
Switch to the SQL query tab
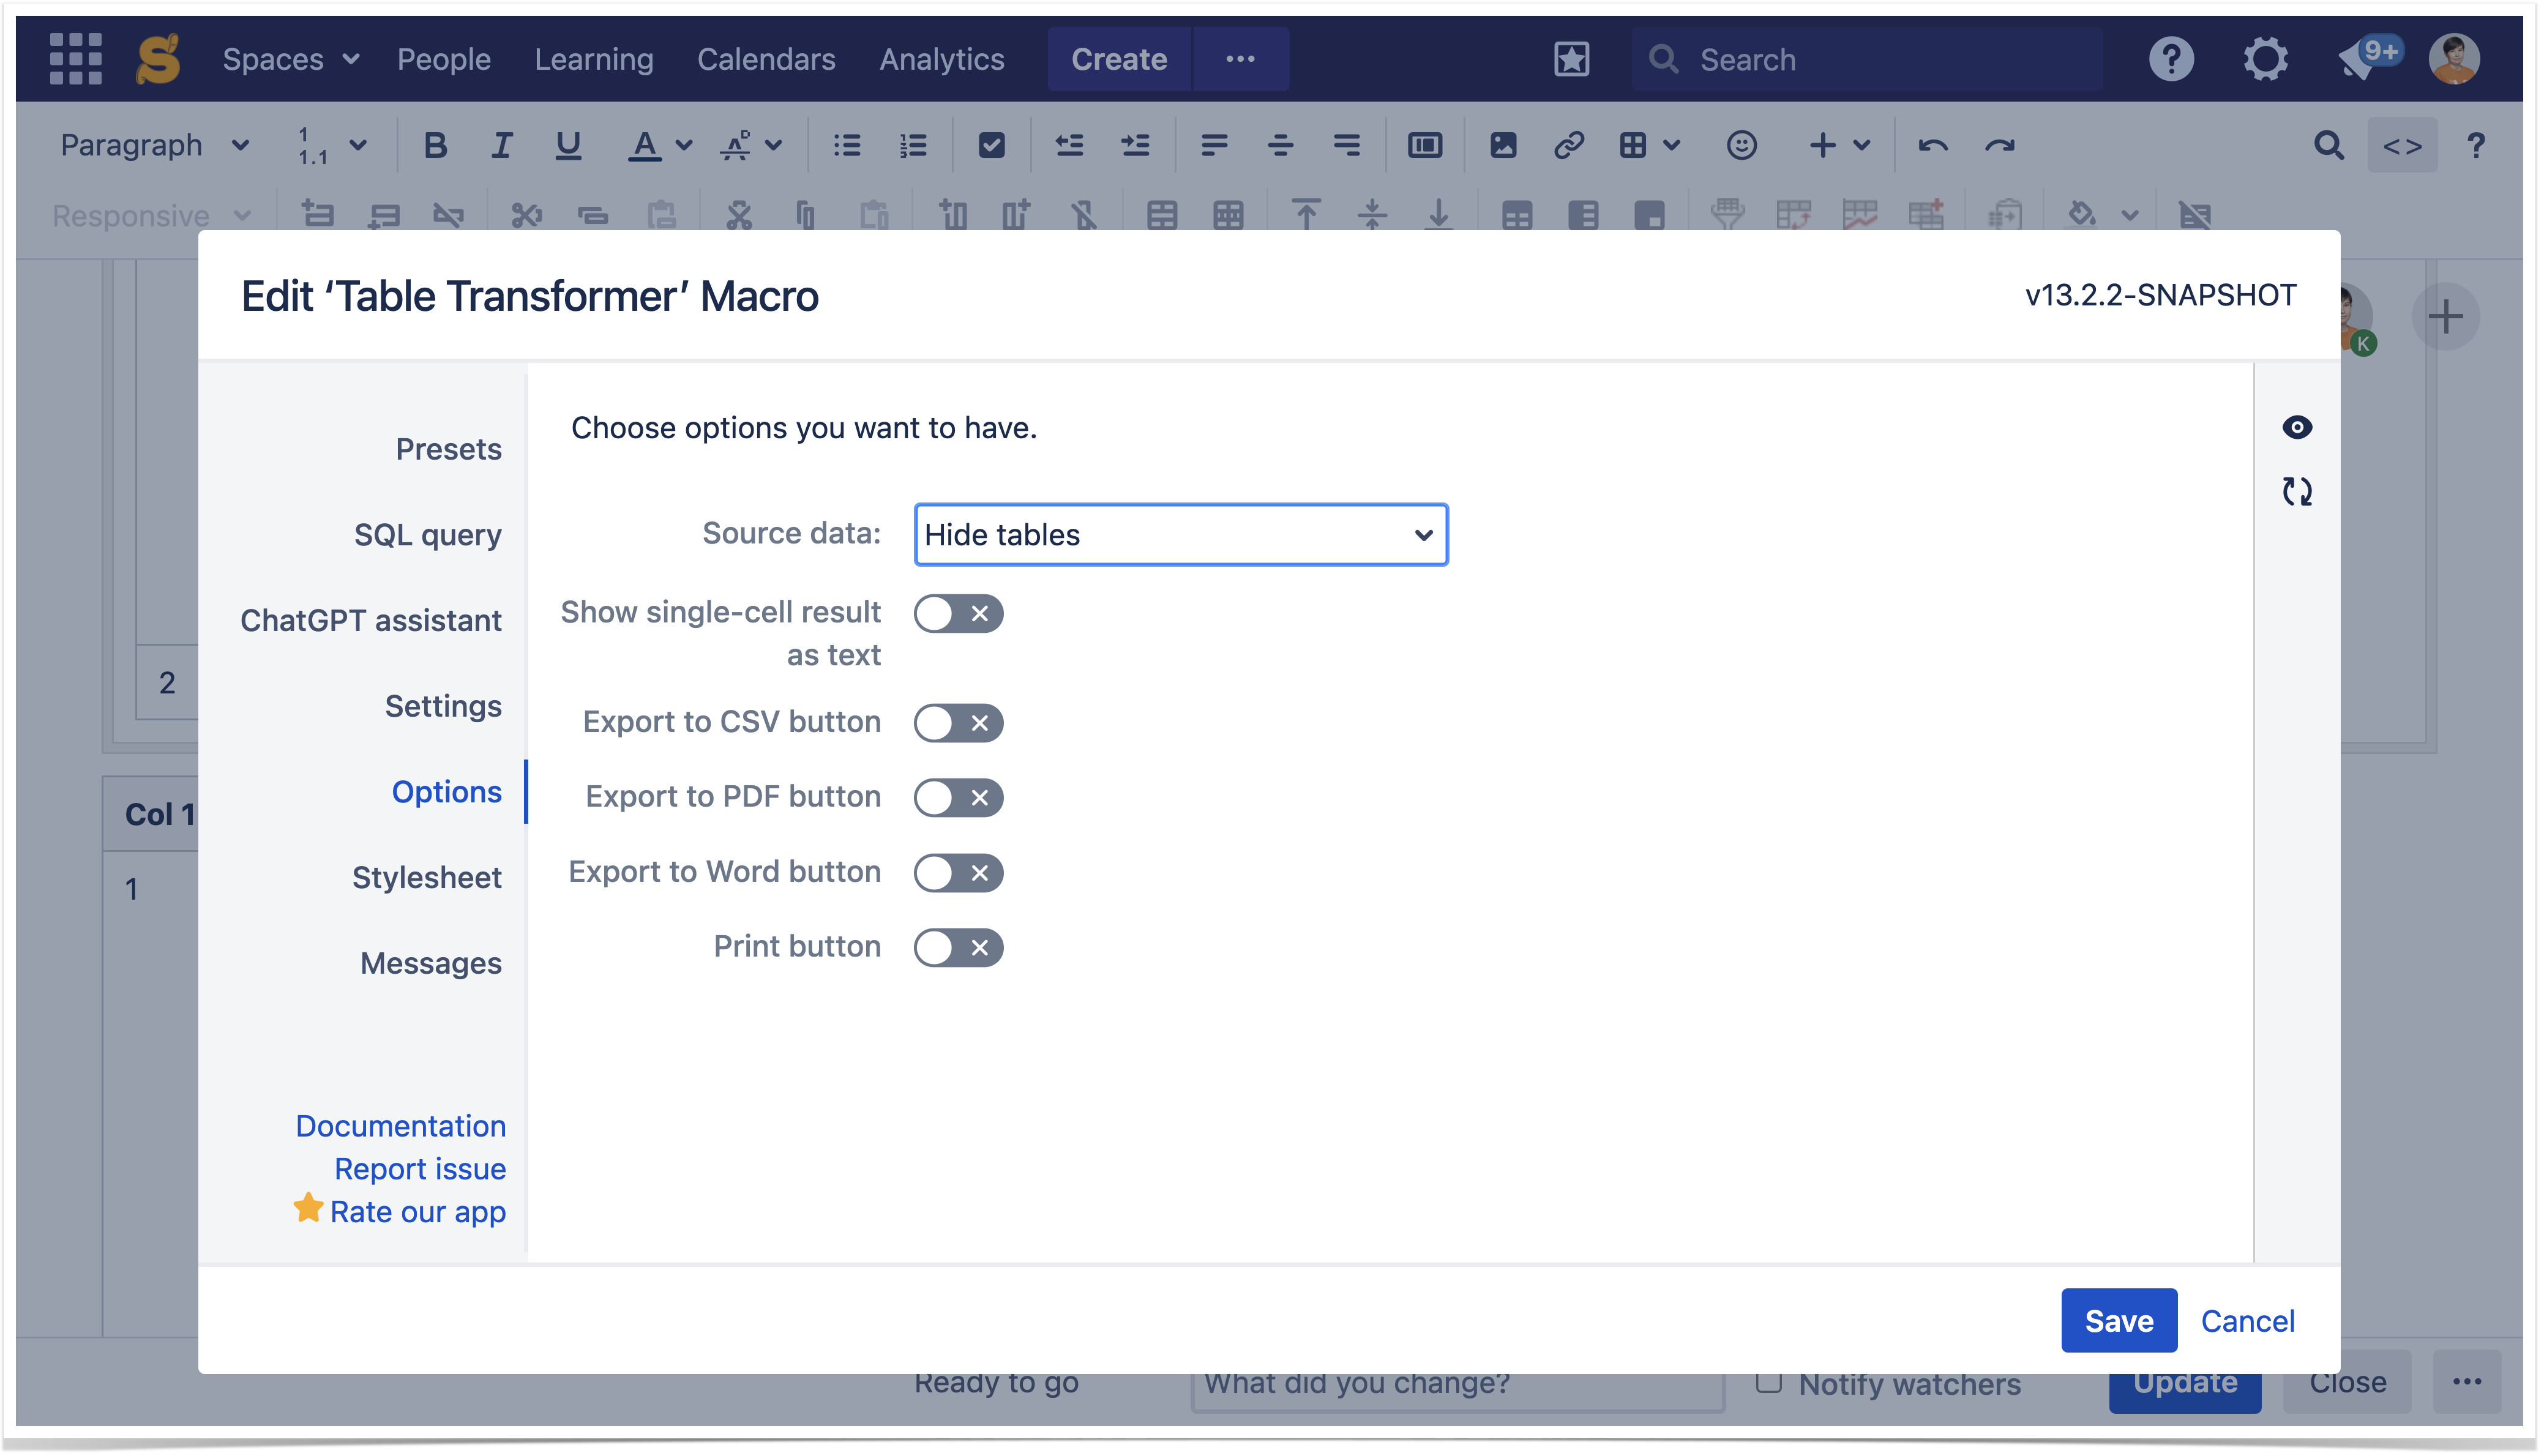(427, 535)
